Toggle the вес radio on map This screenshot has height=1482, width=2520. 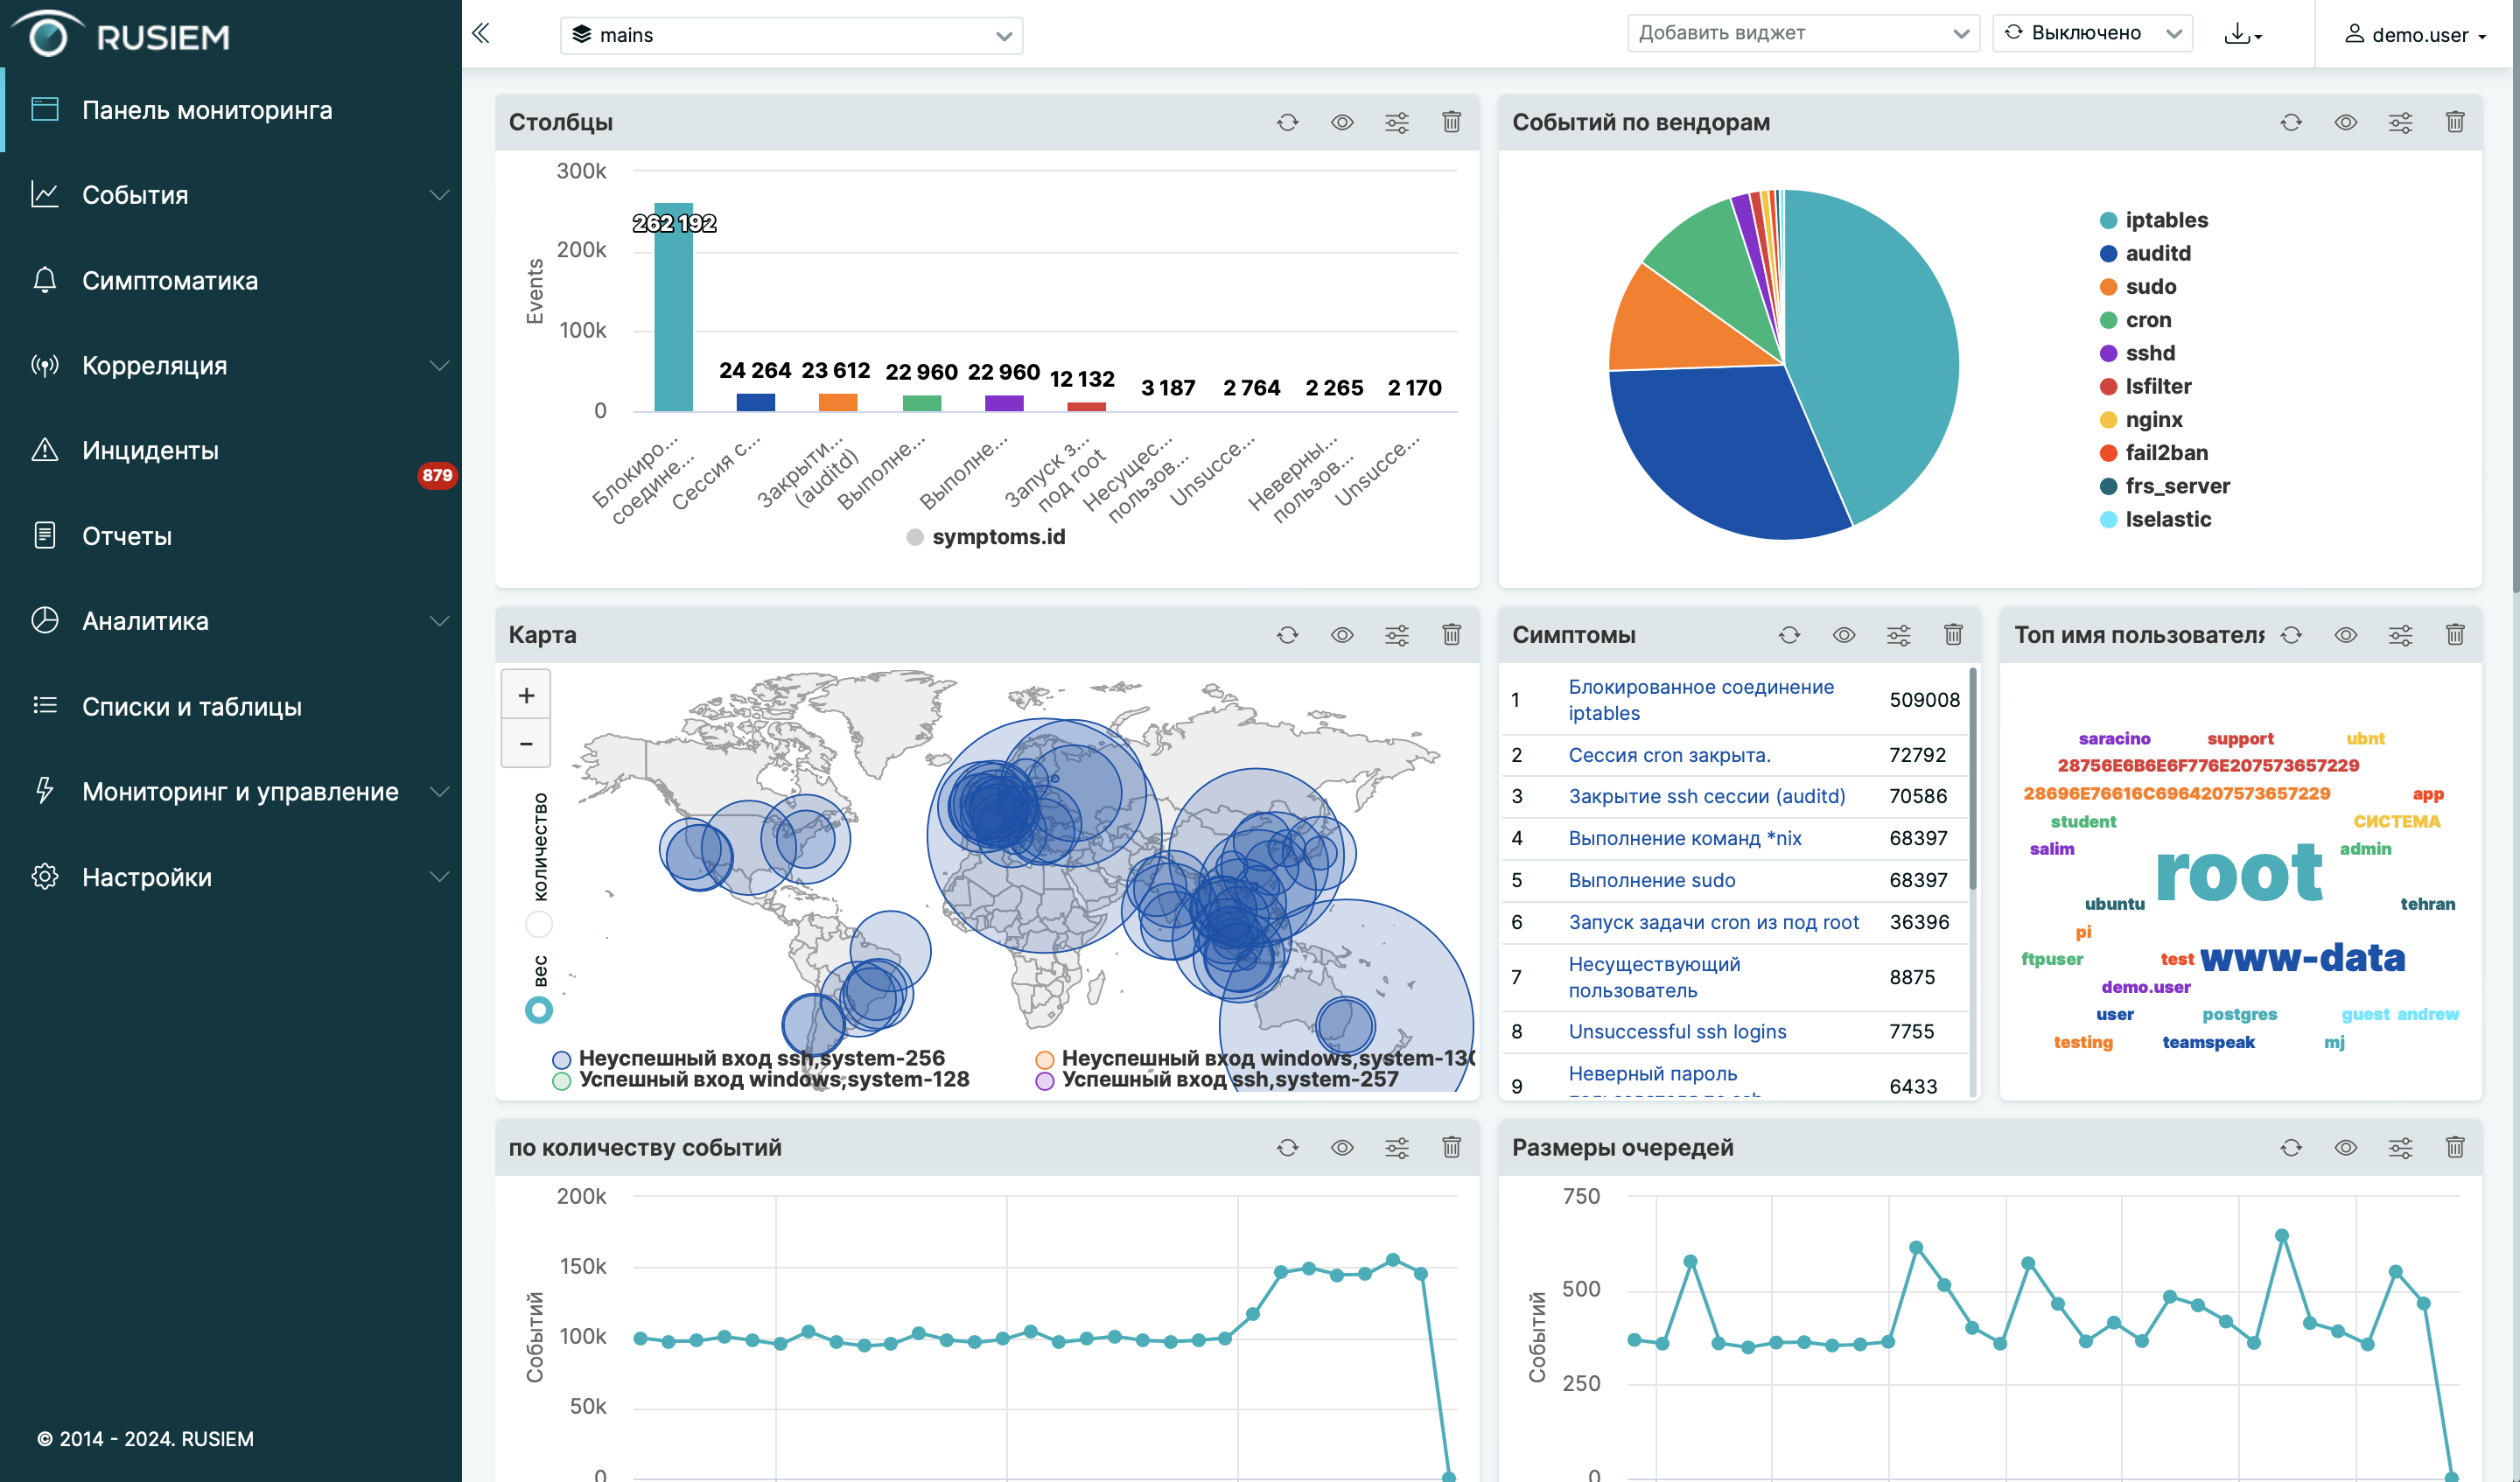[539, 1010]
